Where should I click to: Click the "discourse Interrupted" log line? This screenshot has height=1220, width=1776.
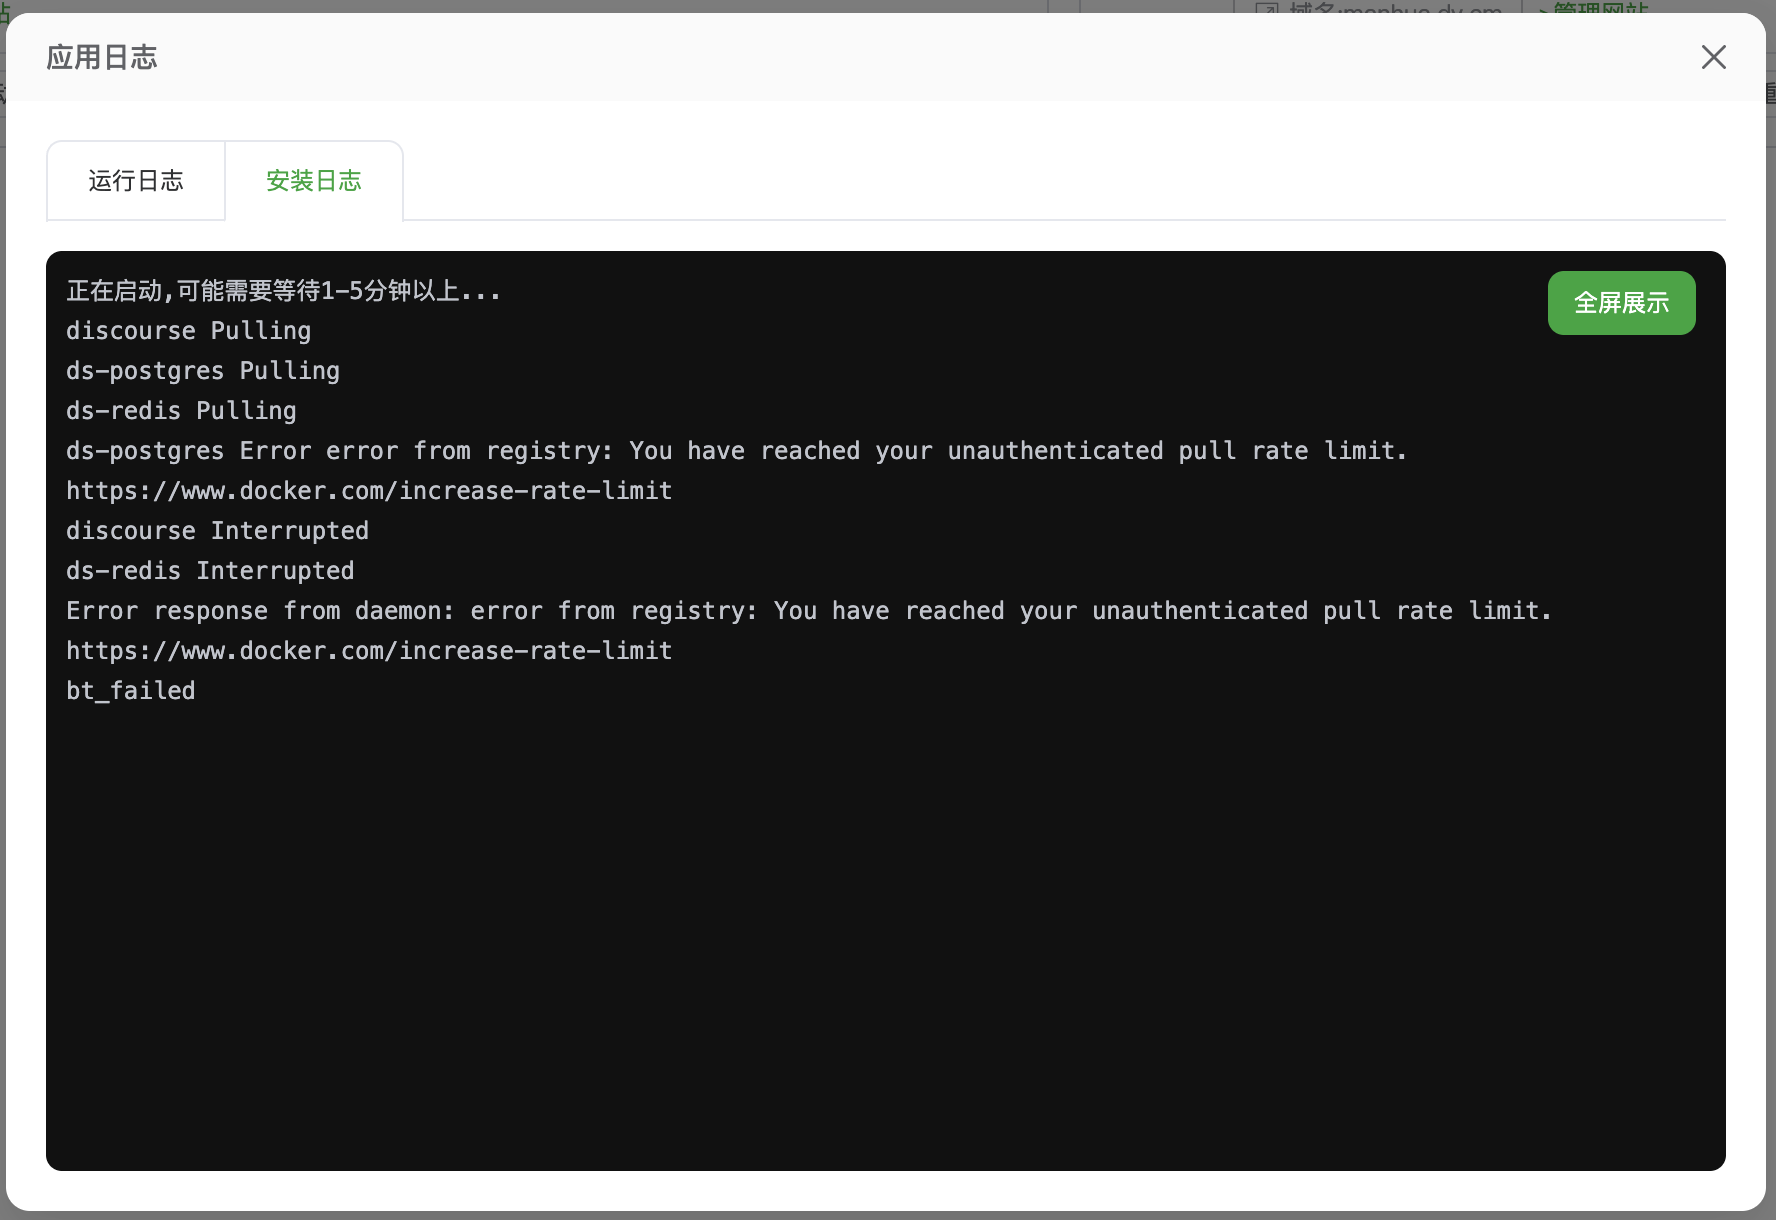[x=217, y=531]
